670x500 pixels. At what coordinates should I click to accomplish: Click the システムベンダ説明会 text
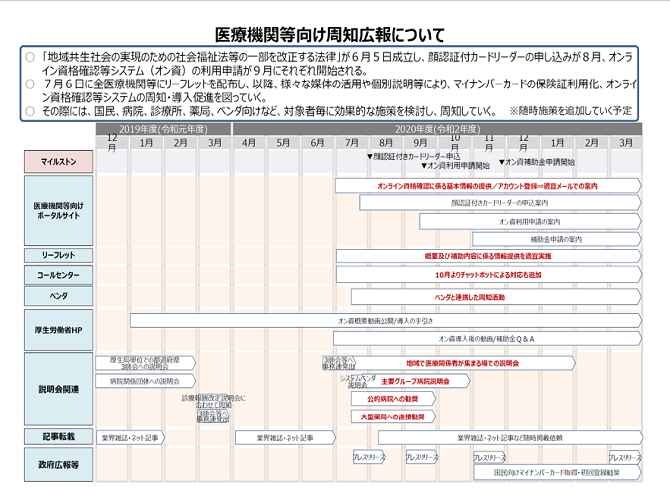point(358,381)
